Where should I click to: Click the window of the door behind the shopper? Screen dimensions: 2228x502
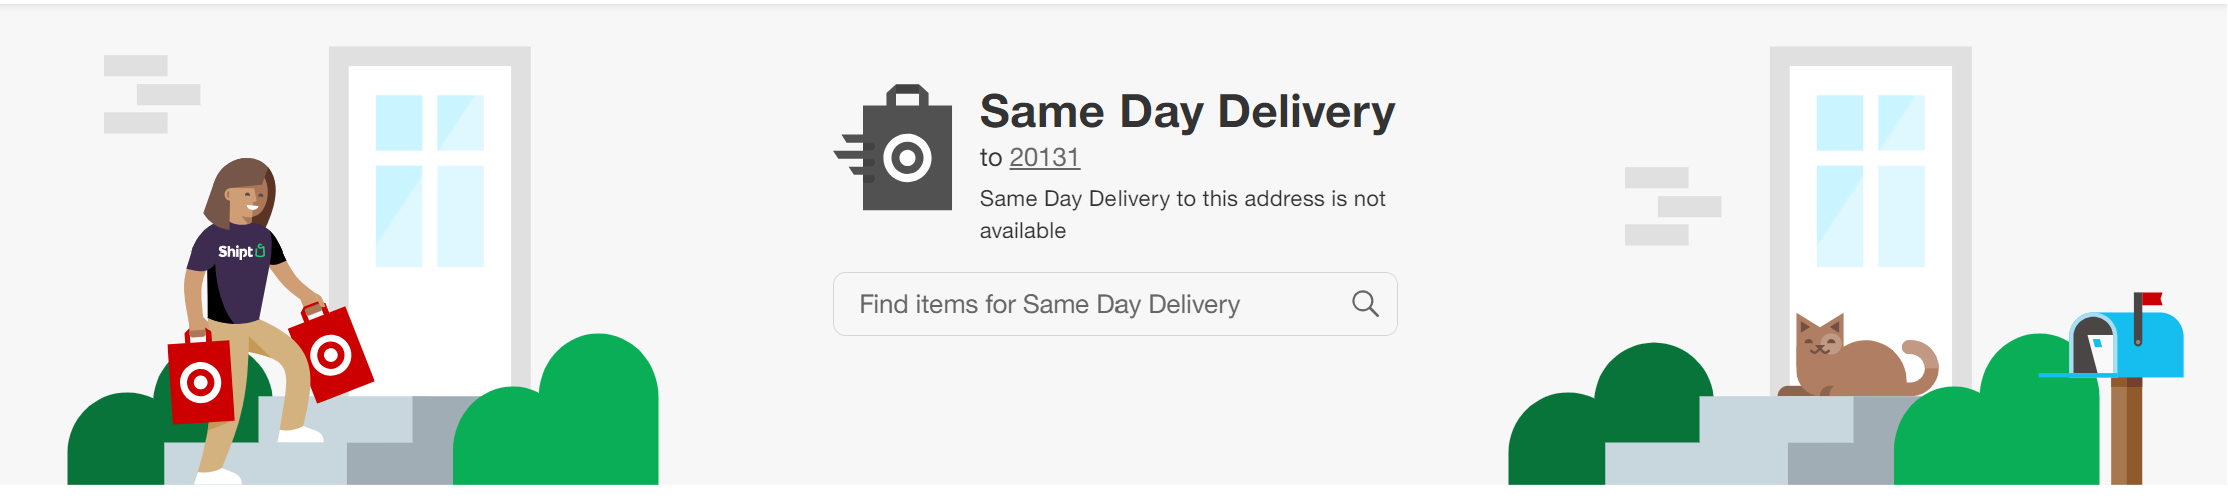click(429, 180)
